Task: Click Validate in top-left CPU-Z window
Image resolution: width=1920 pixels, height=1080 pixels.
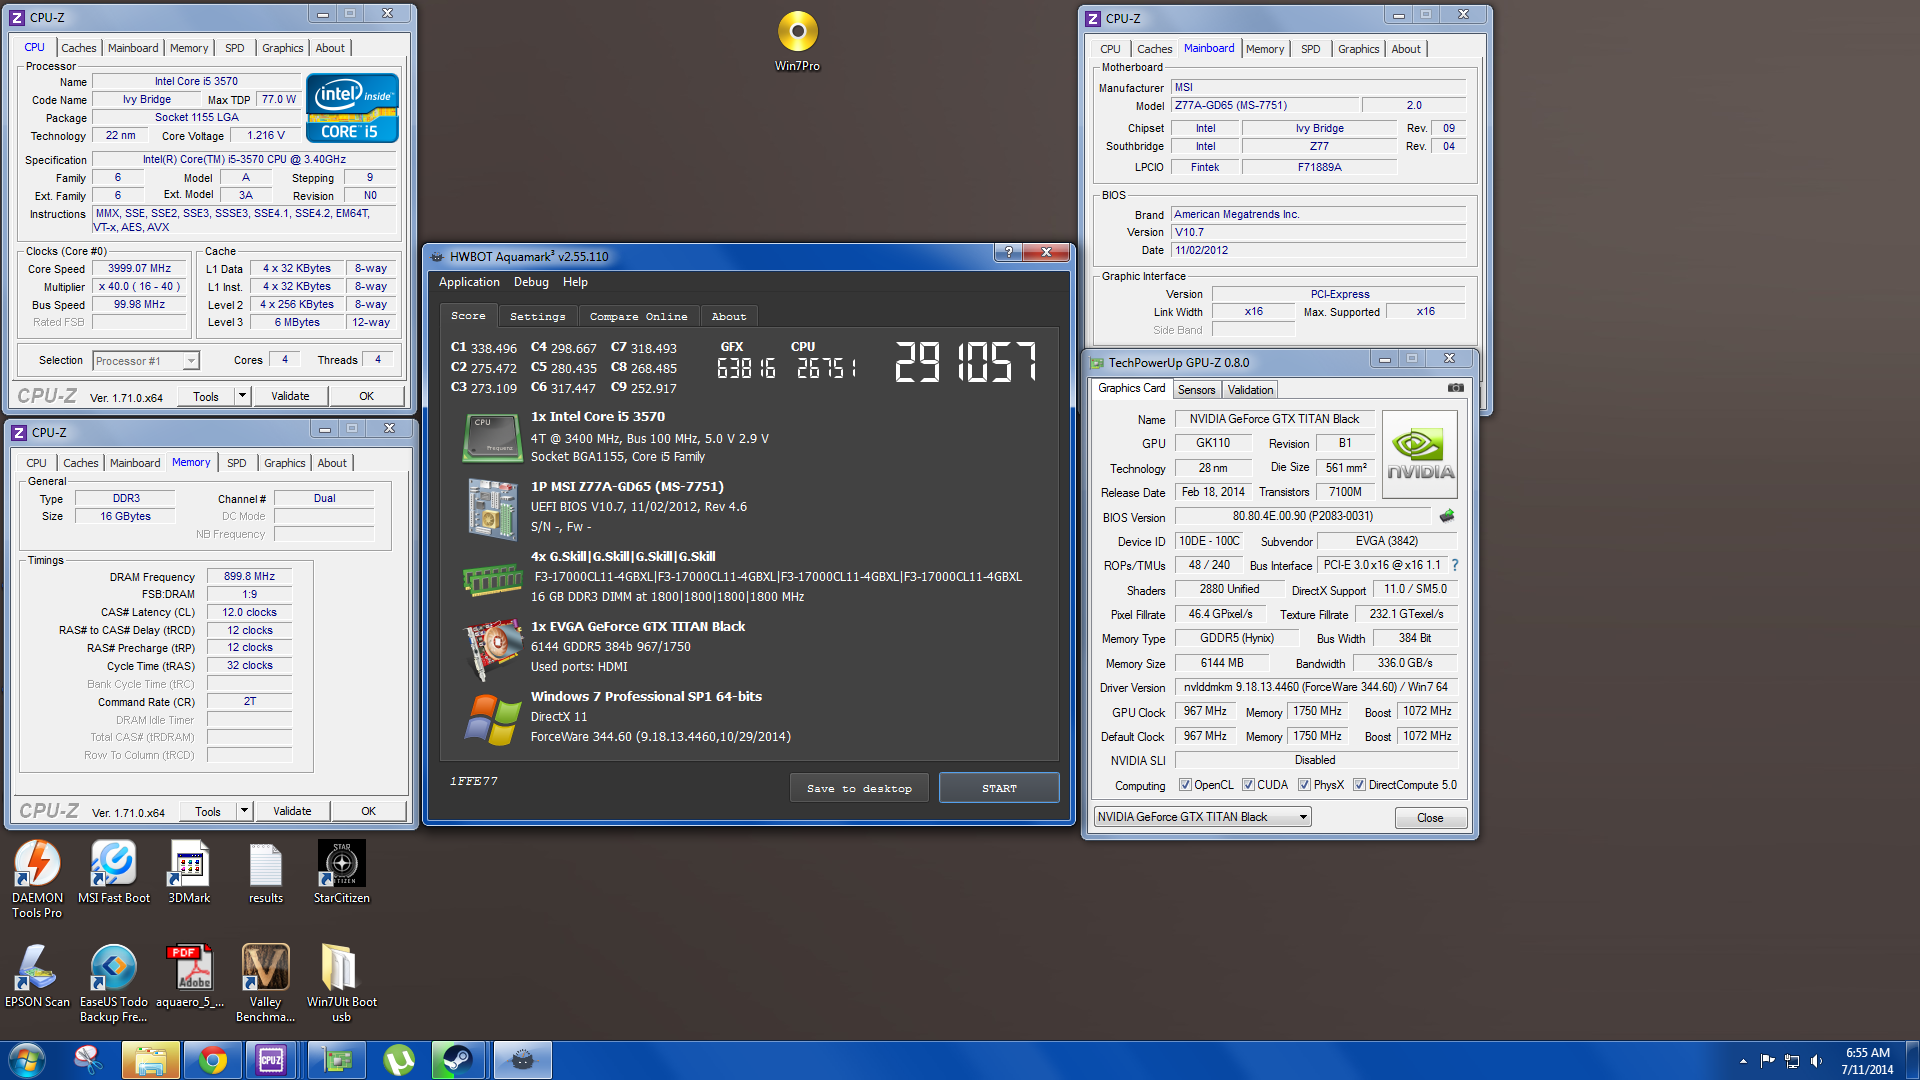Action: point(290,396)
